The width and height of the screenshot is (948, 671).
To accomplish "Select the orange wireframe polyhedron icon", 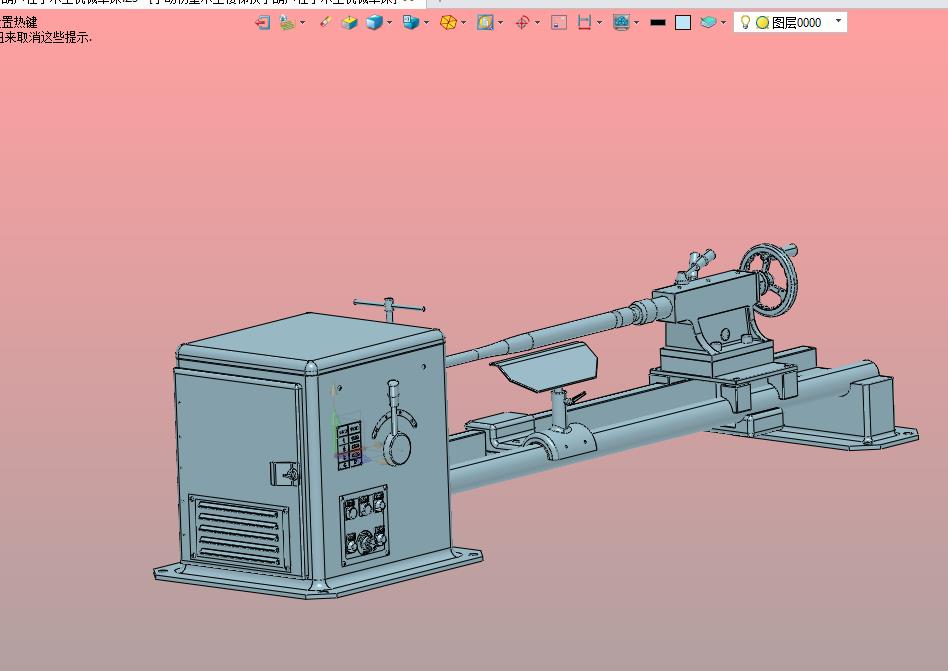I will 448,23.
